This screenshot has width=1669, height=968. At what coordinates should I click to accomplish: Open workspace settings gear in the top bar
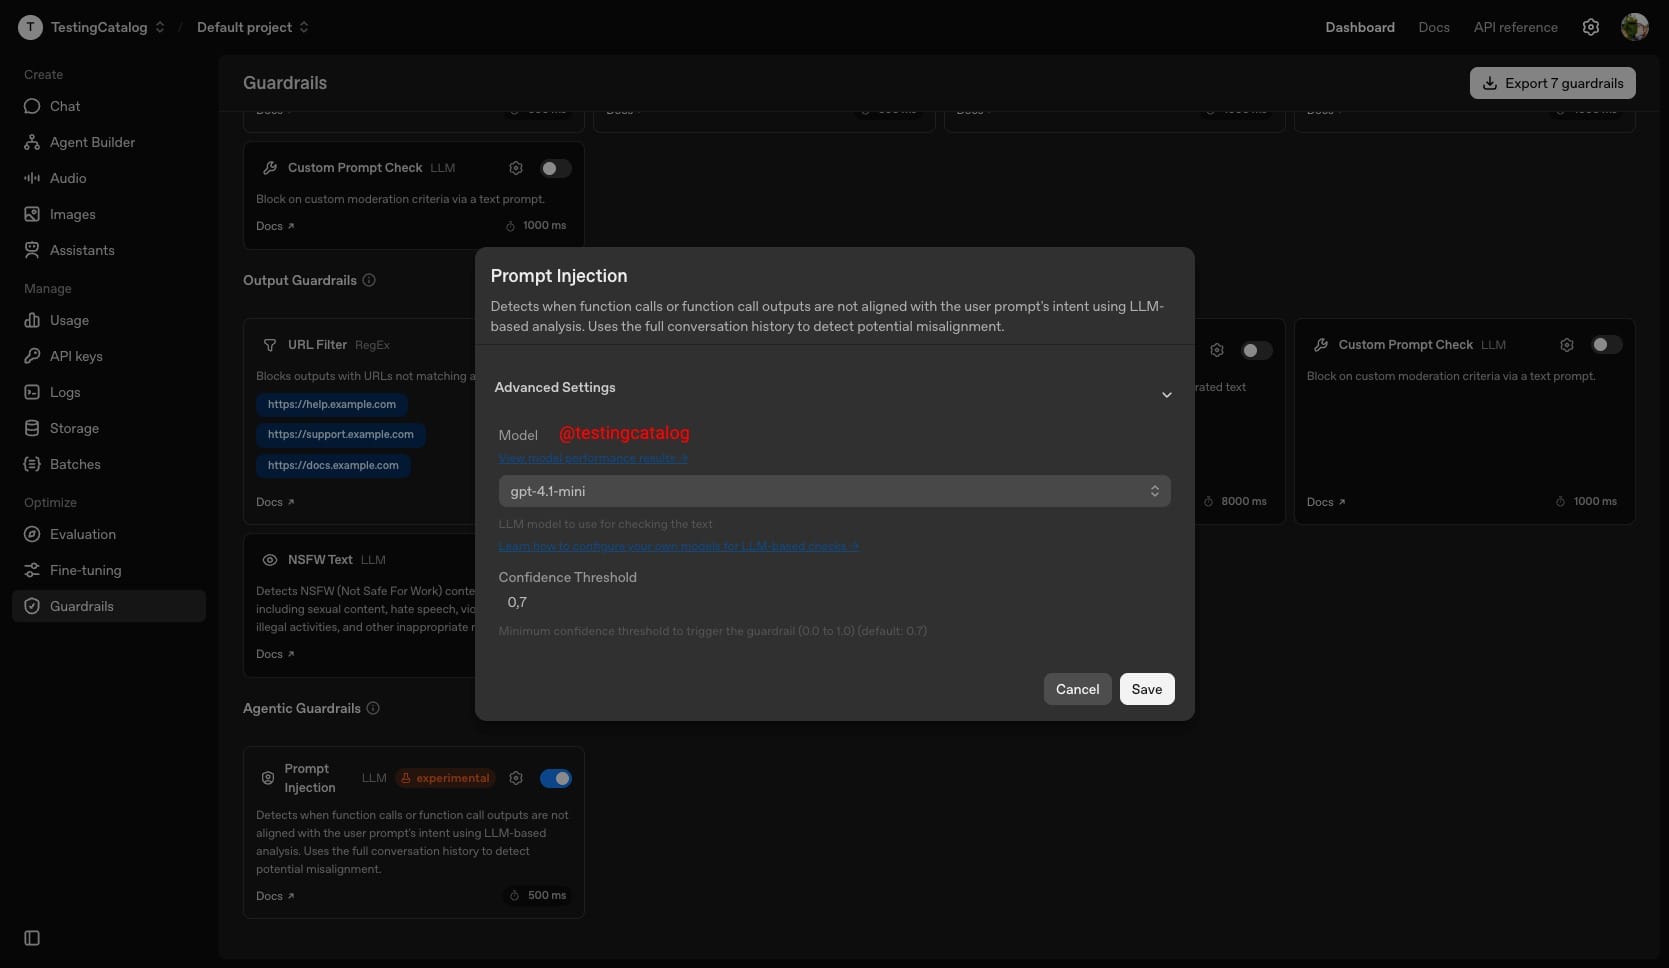tap(1591, 27)
